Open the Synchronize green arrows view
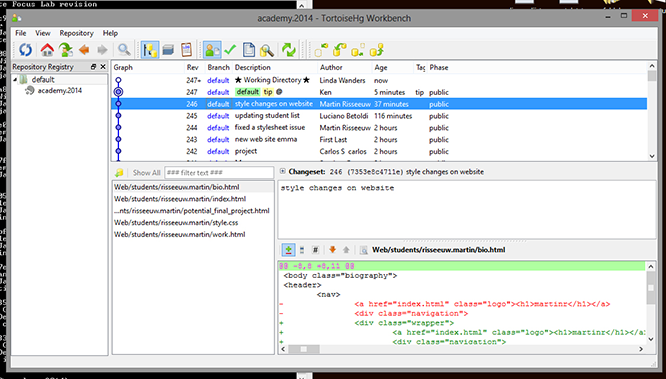The width and height of the screenshot is (666, 379). [x=289, y=50]
